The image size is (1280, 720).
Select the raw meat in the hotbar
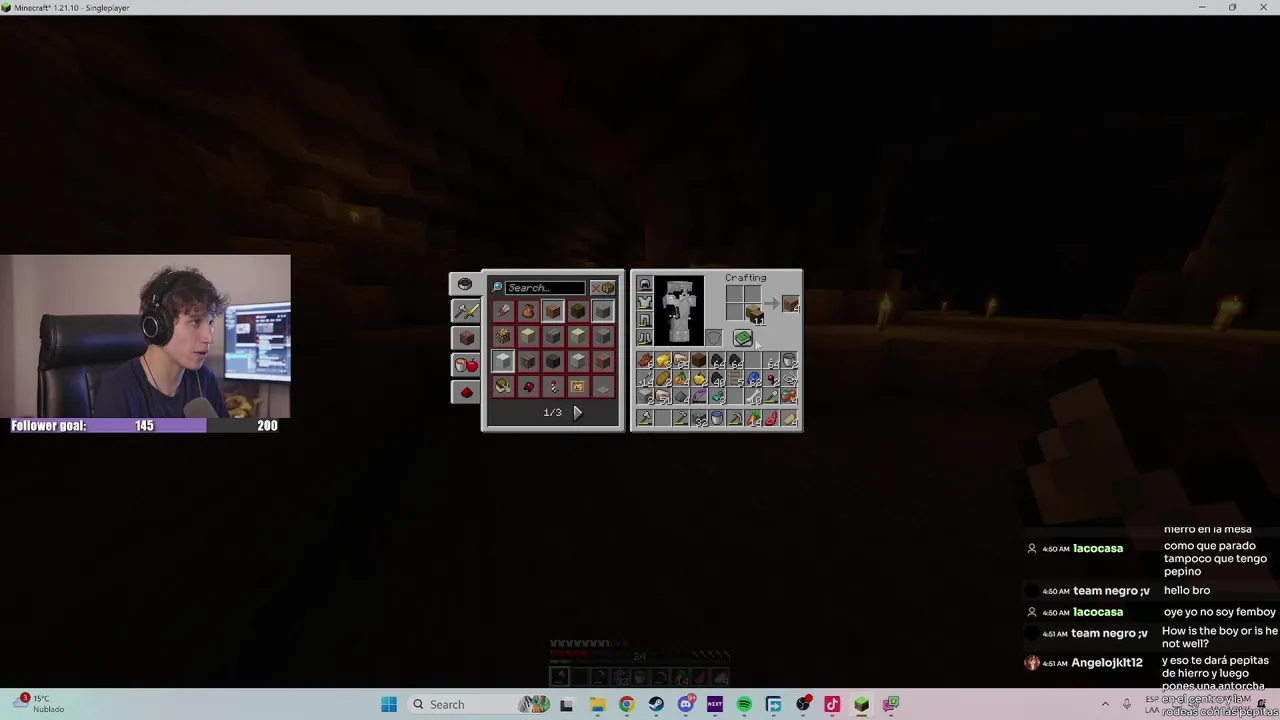[x=771, y=418]
